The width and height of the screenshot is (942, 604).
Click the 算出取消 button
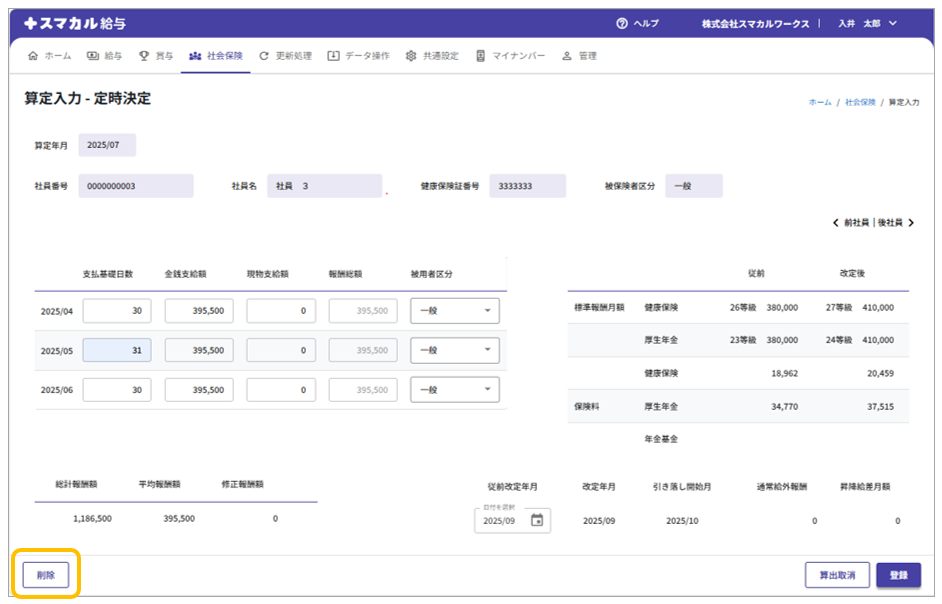[836, 575]
